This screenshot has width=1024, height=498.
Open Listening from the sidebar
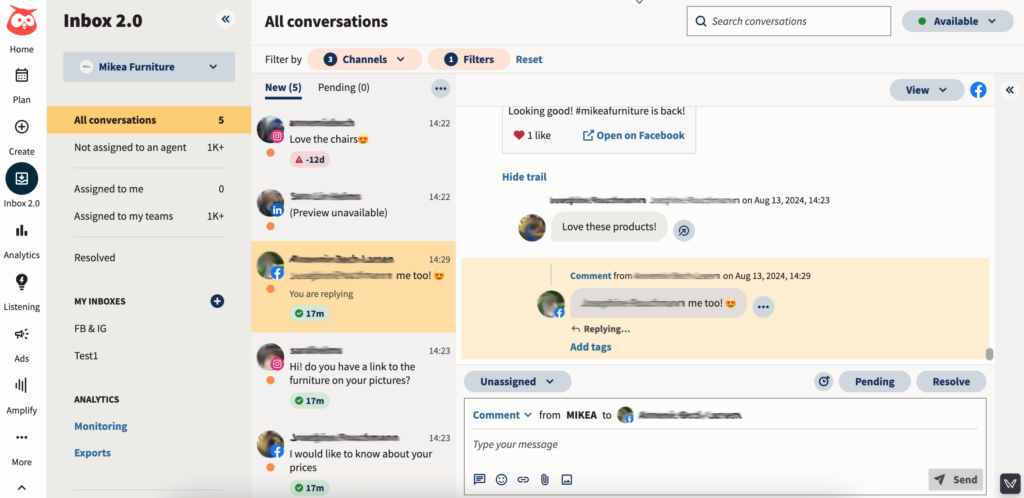coord(22,292)
